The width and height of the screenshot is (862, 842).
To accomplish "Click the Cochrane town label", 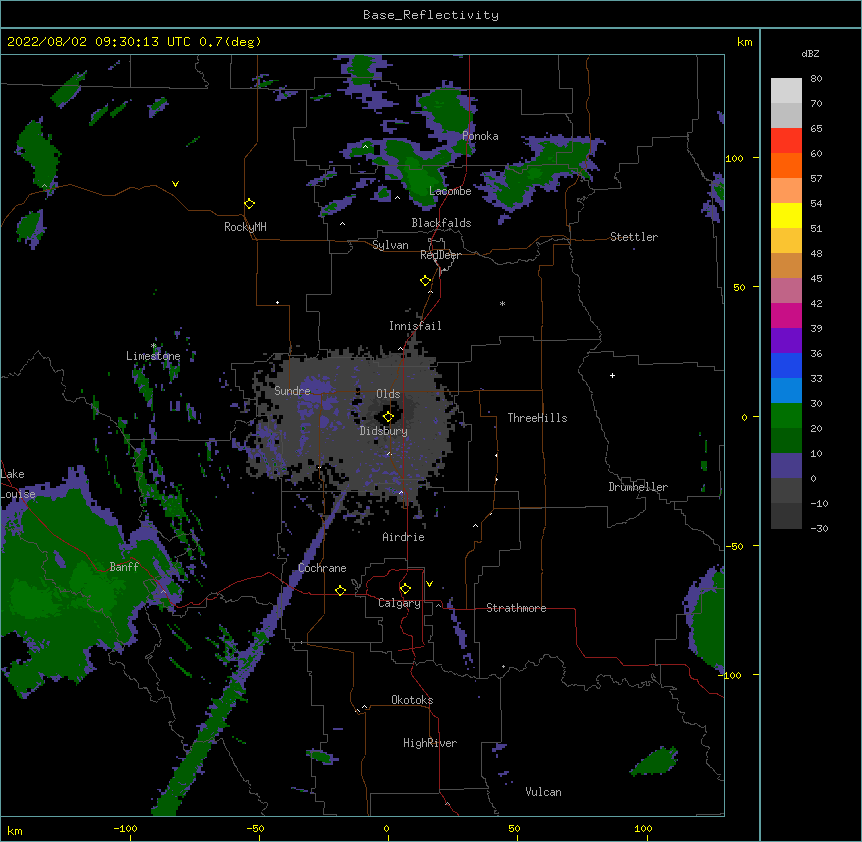I will (x=322, y=568).
